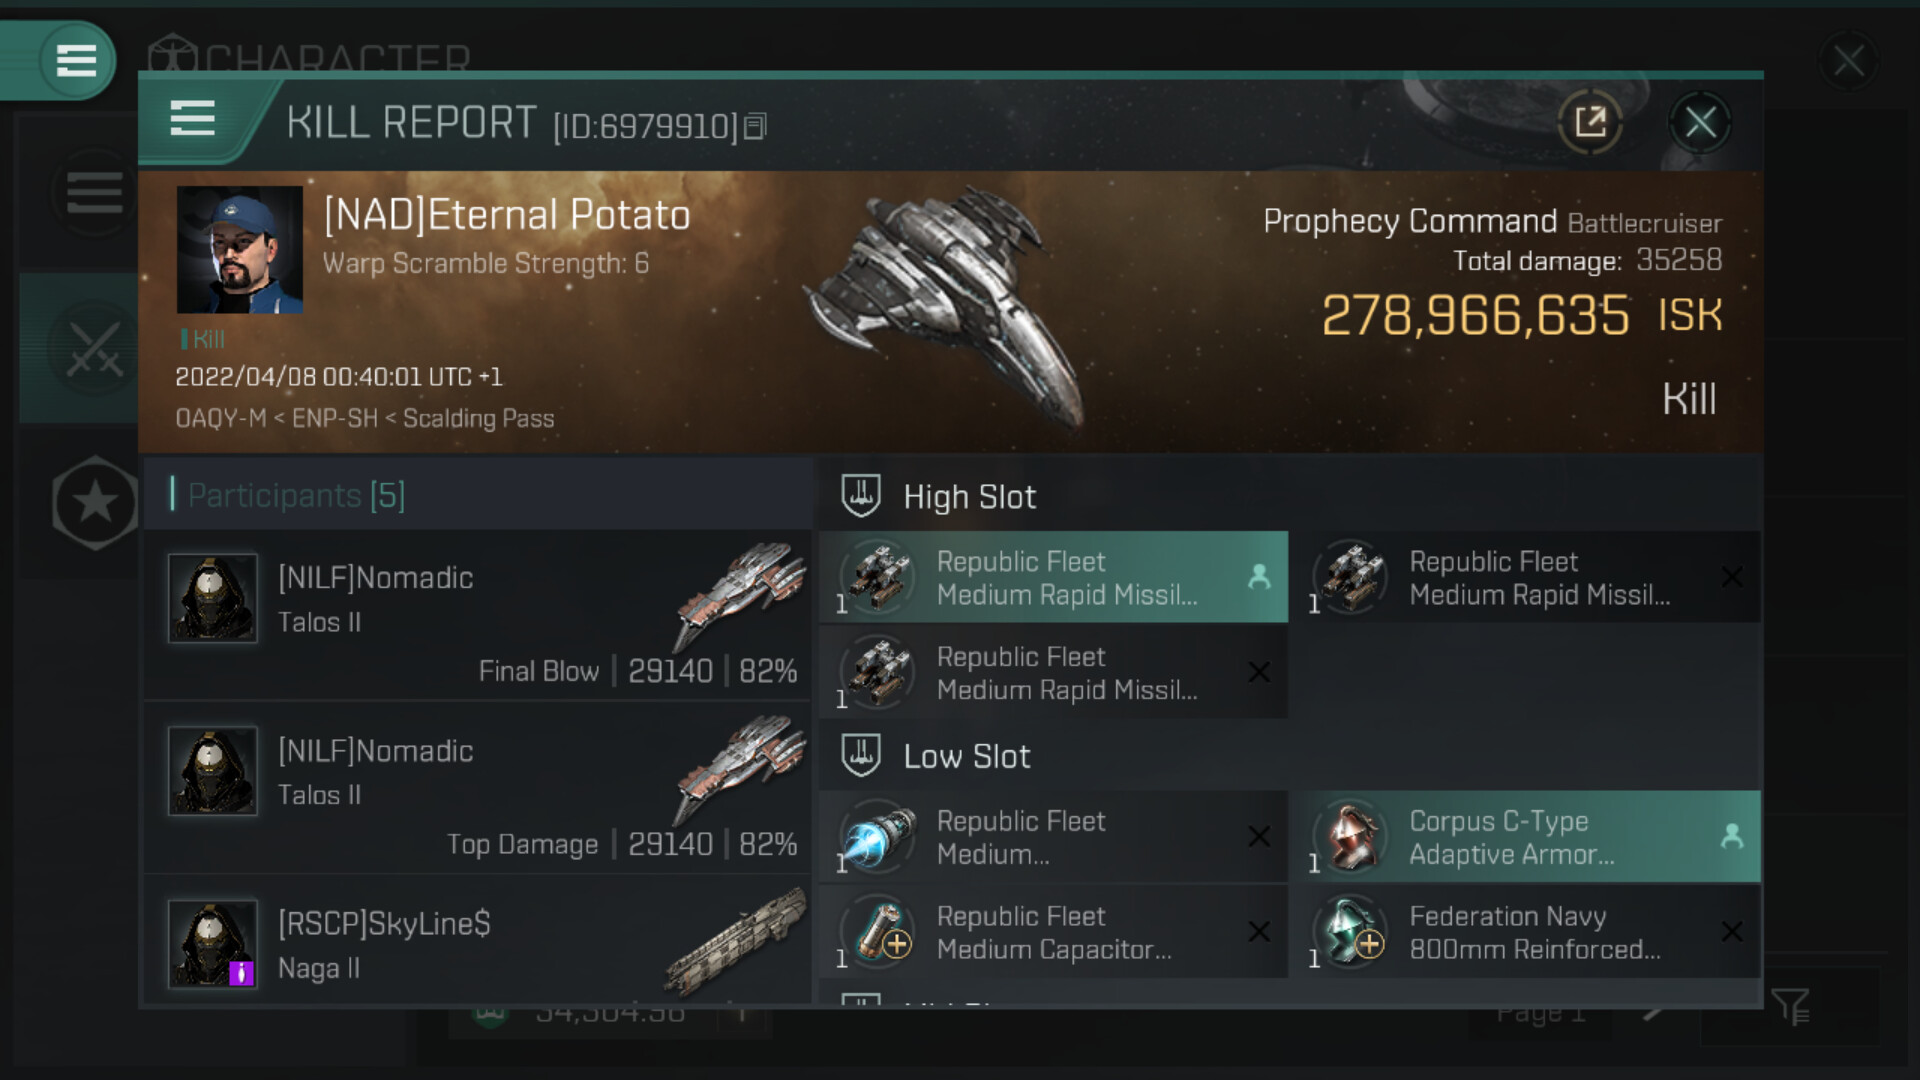Click the Republic Fleet Medium Capacitor module
This screenshot has height=1080, width=1920.
click(1053, 932)
